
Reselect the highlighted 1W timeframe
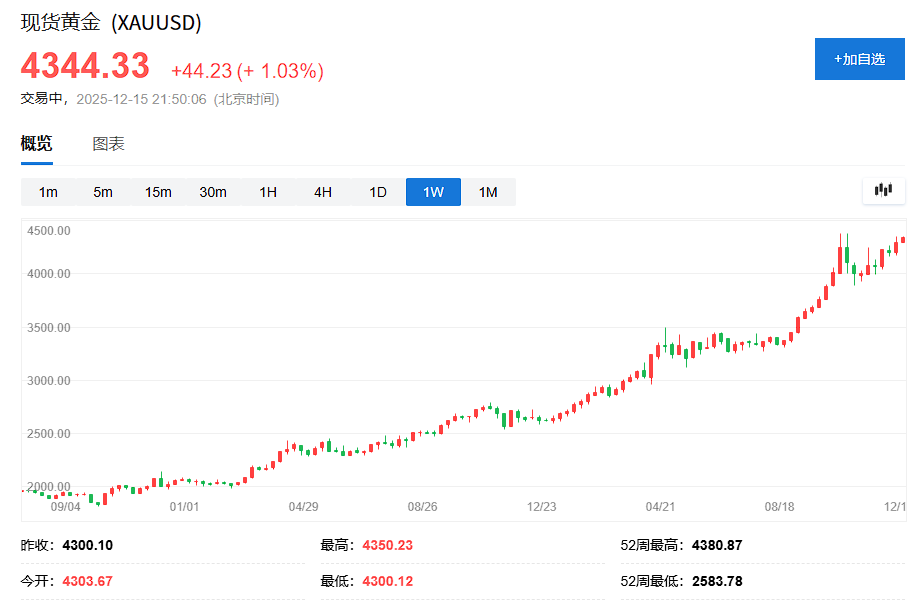(x=432, y=191)
